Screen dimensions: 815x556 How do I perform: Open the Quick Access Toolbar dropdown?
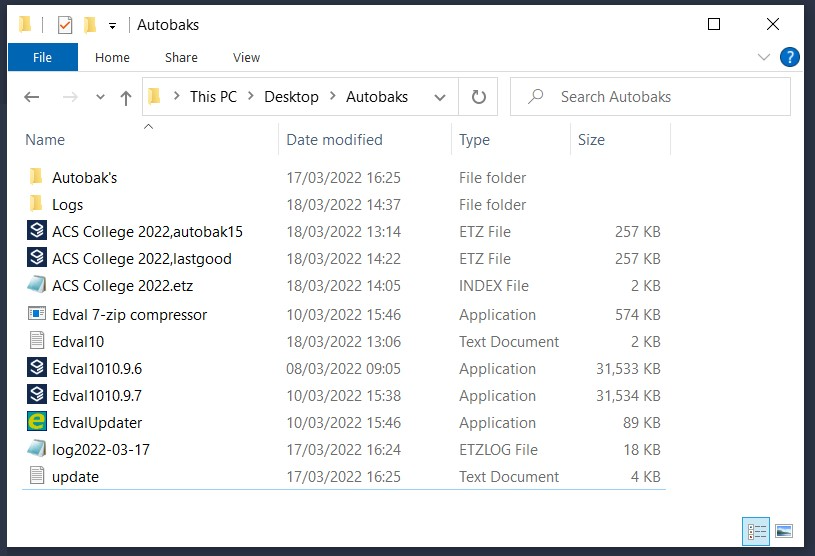112,25
